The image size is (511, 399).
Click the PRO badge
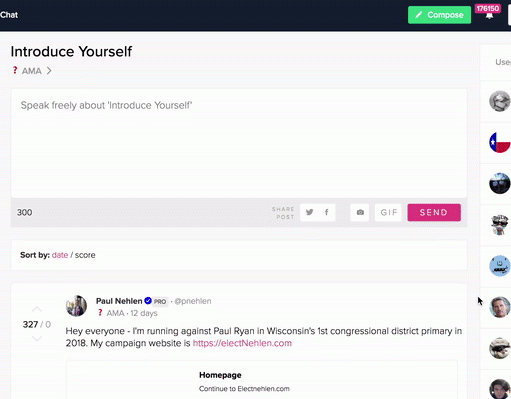tap(160, 301)
